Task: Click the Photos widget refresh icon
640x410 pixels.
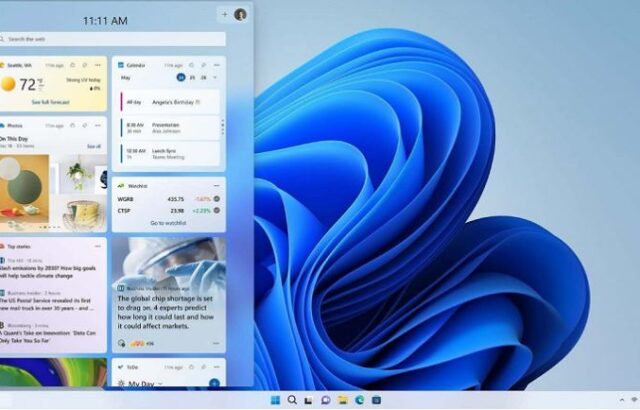Action: (x=73, y=126)
